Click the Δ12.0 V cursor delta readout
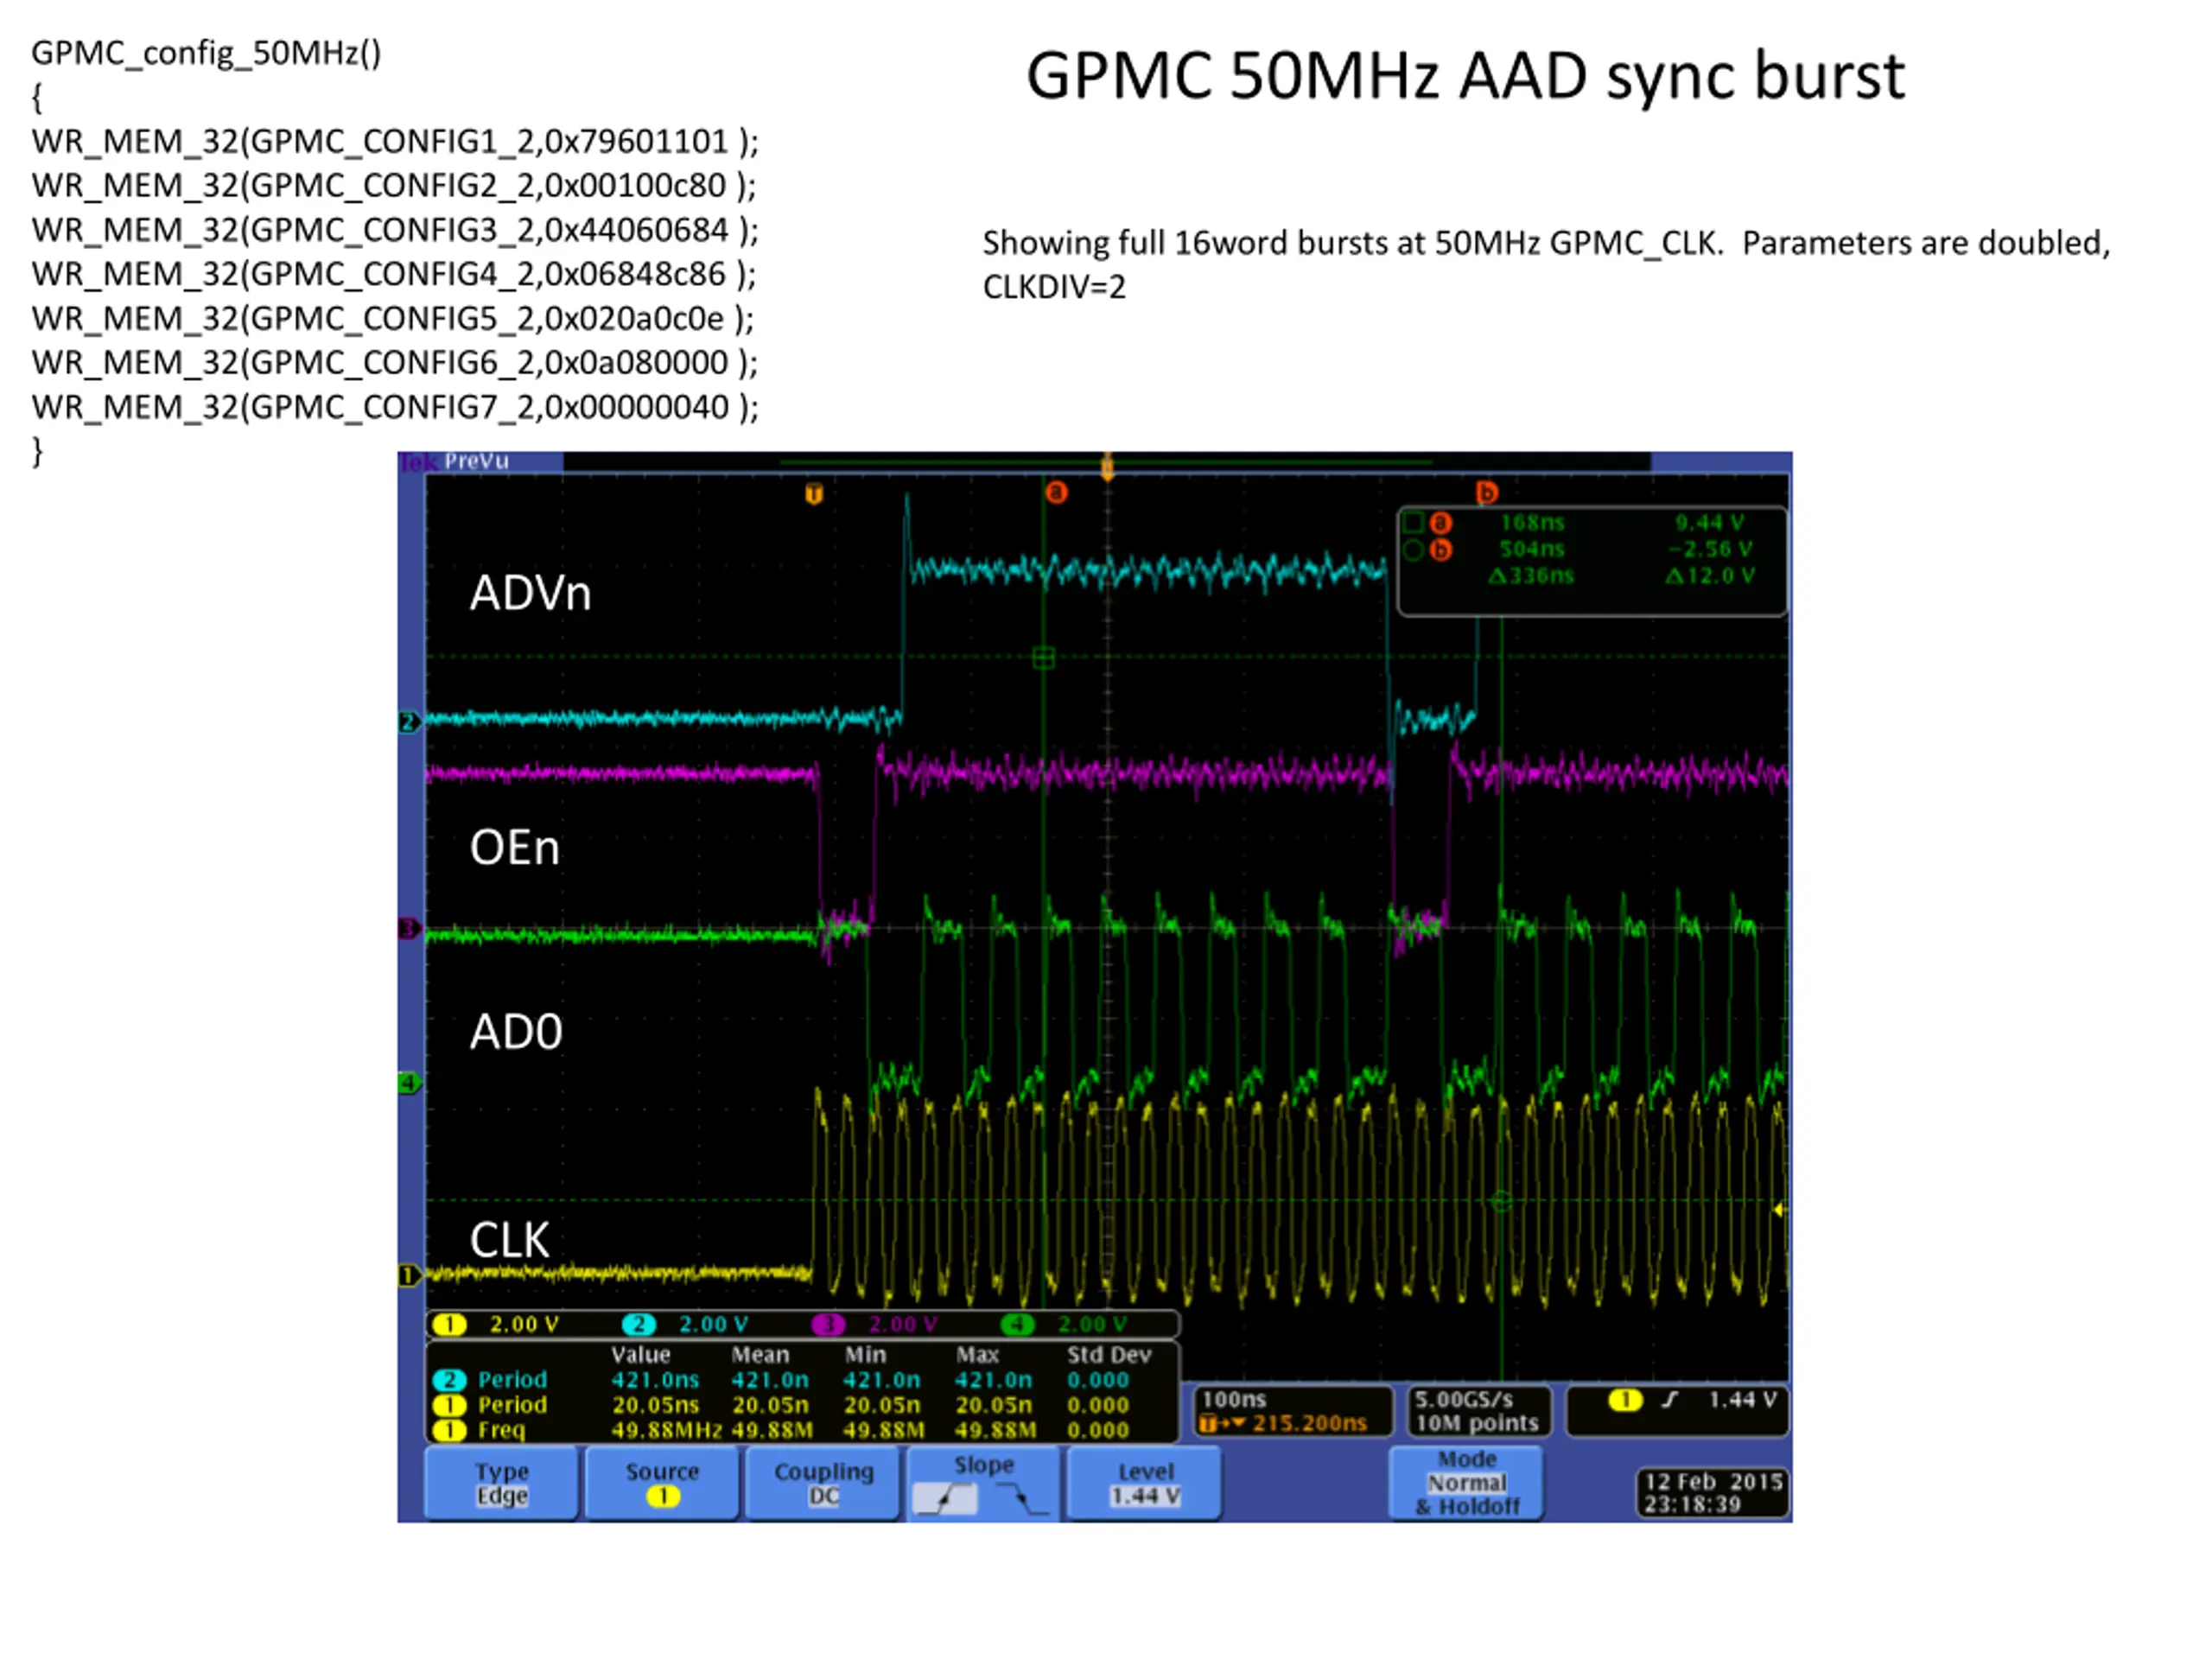This screenshot has height=1659, width=2212. pos(1709,576)
